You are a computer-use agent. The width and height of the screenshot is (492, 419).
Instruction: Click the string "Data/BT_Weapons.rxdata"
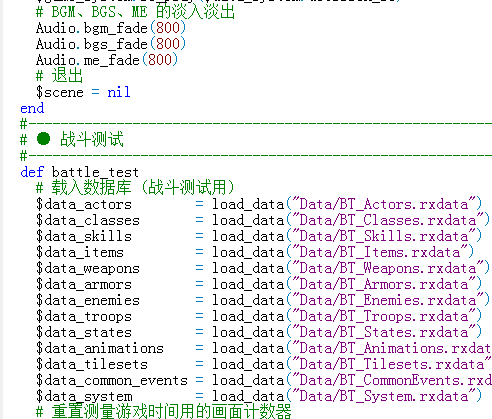(x=387, y=268)
